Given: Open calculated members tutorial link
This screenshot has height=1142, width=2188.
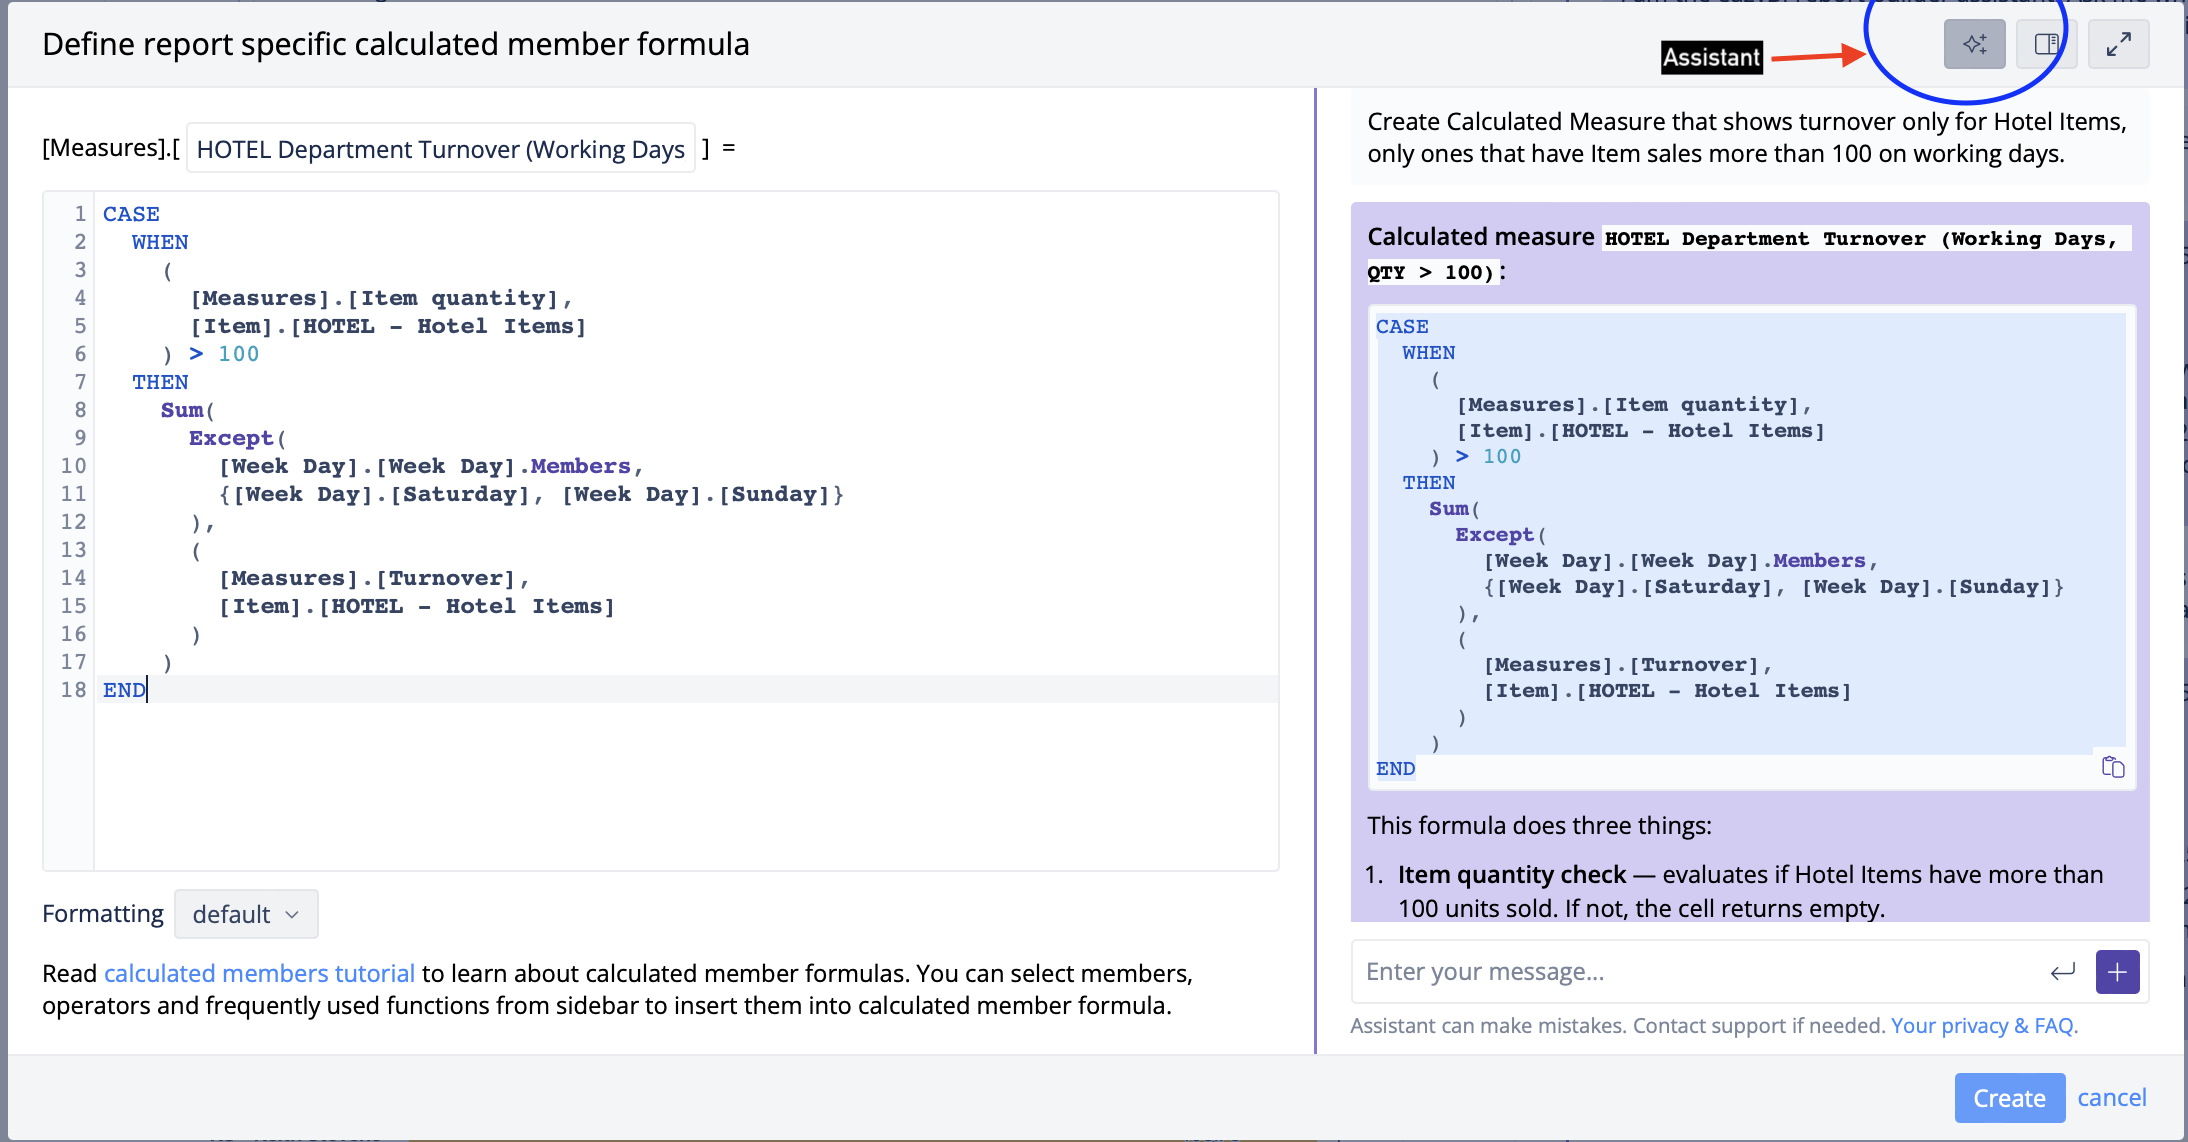Looking at the screenshot, I should coord(259,973).
